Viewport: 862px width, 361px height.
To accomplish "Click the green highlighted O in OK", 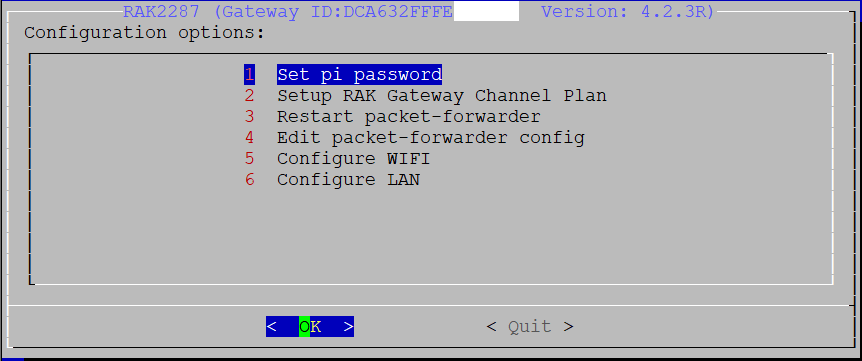I will coord(305,326).
